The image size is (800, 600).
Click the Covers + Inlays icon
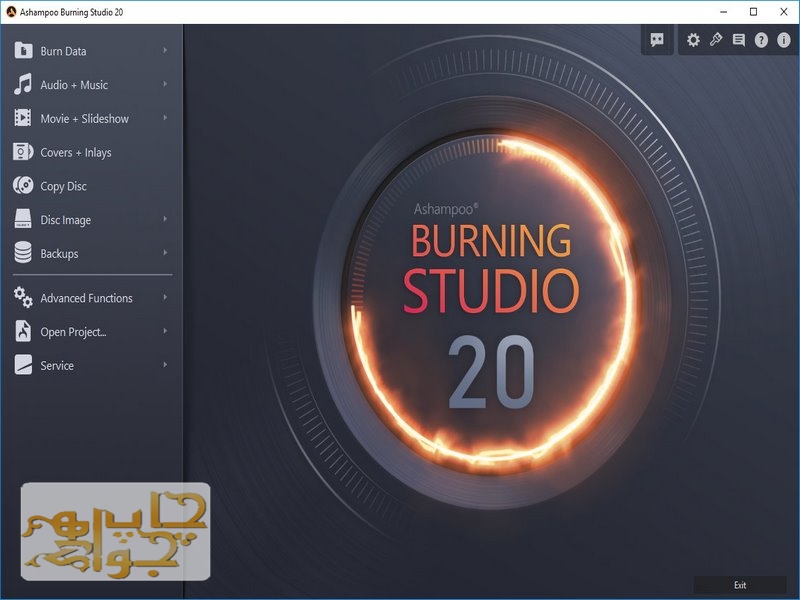(x=23, y=152)
